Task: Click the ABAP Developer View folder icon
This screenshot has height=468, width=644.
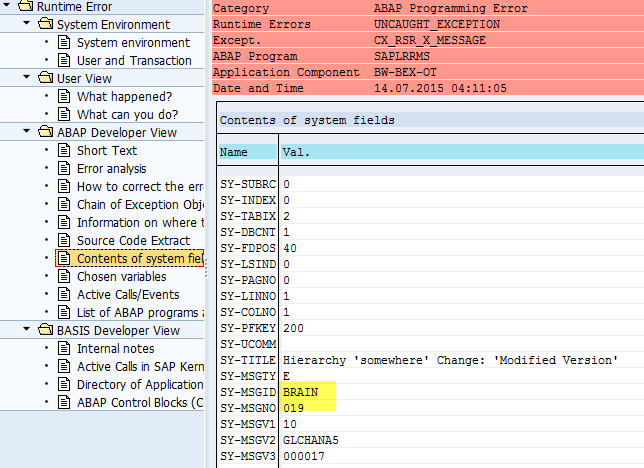Action: point(46,132)
